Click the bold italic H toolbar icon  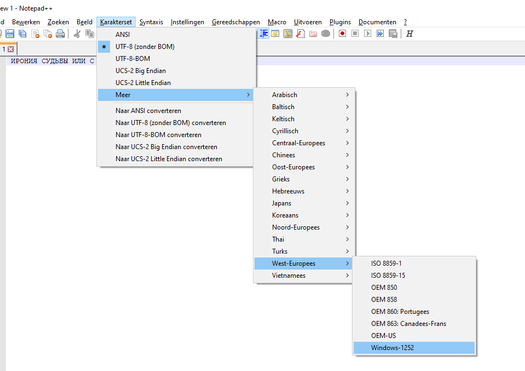pyautogui.click(x=409, y=33)
